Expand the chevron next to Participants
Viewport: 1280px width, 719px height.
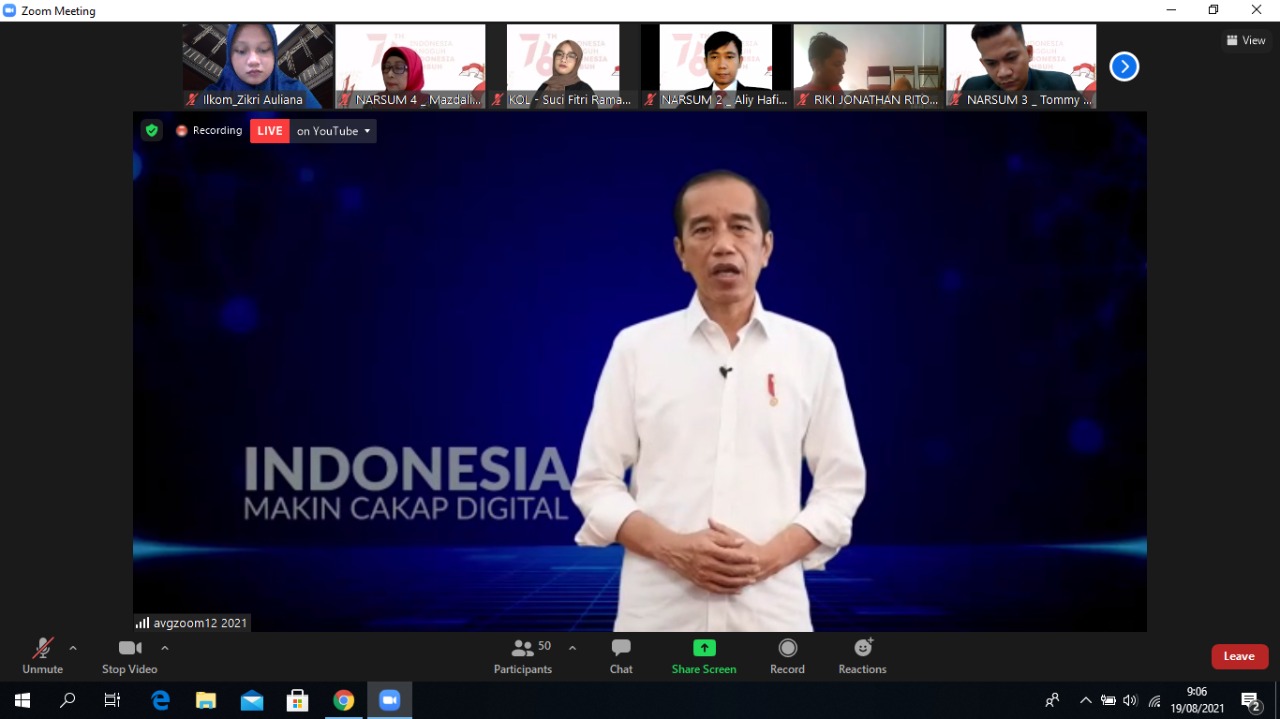click(572, 648)
